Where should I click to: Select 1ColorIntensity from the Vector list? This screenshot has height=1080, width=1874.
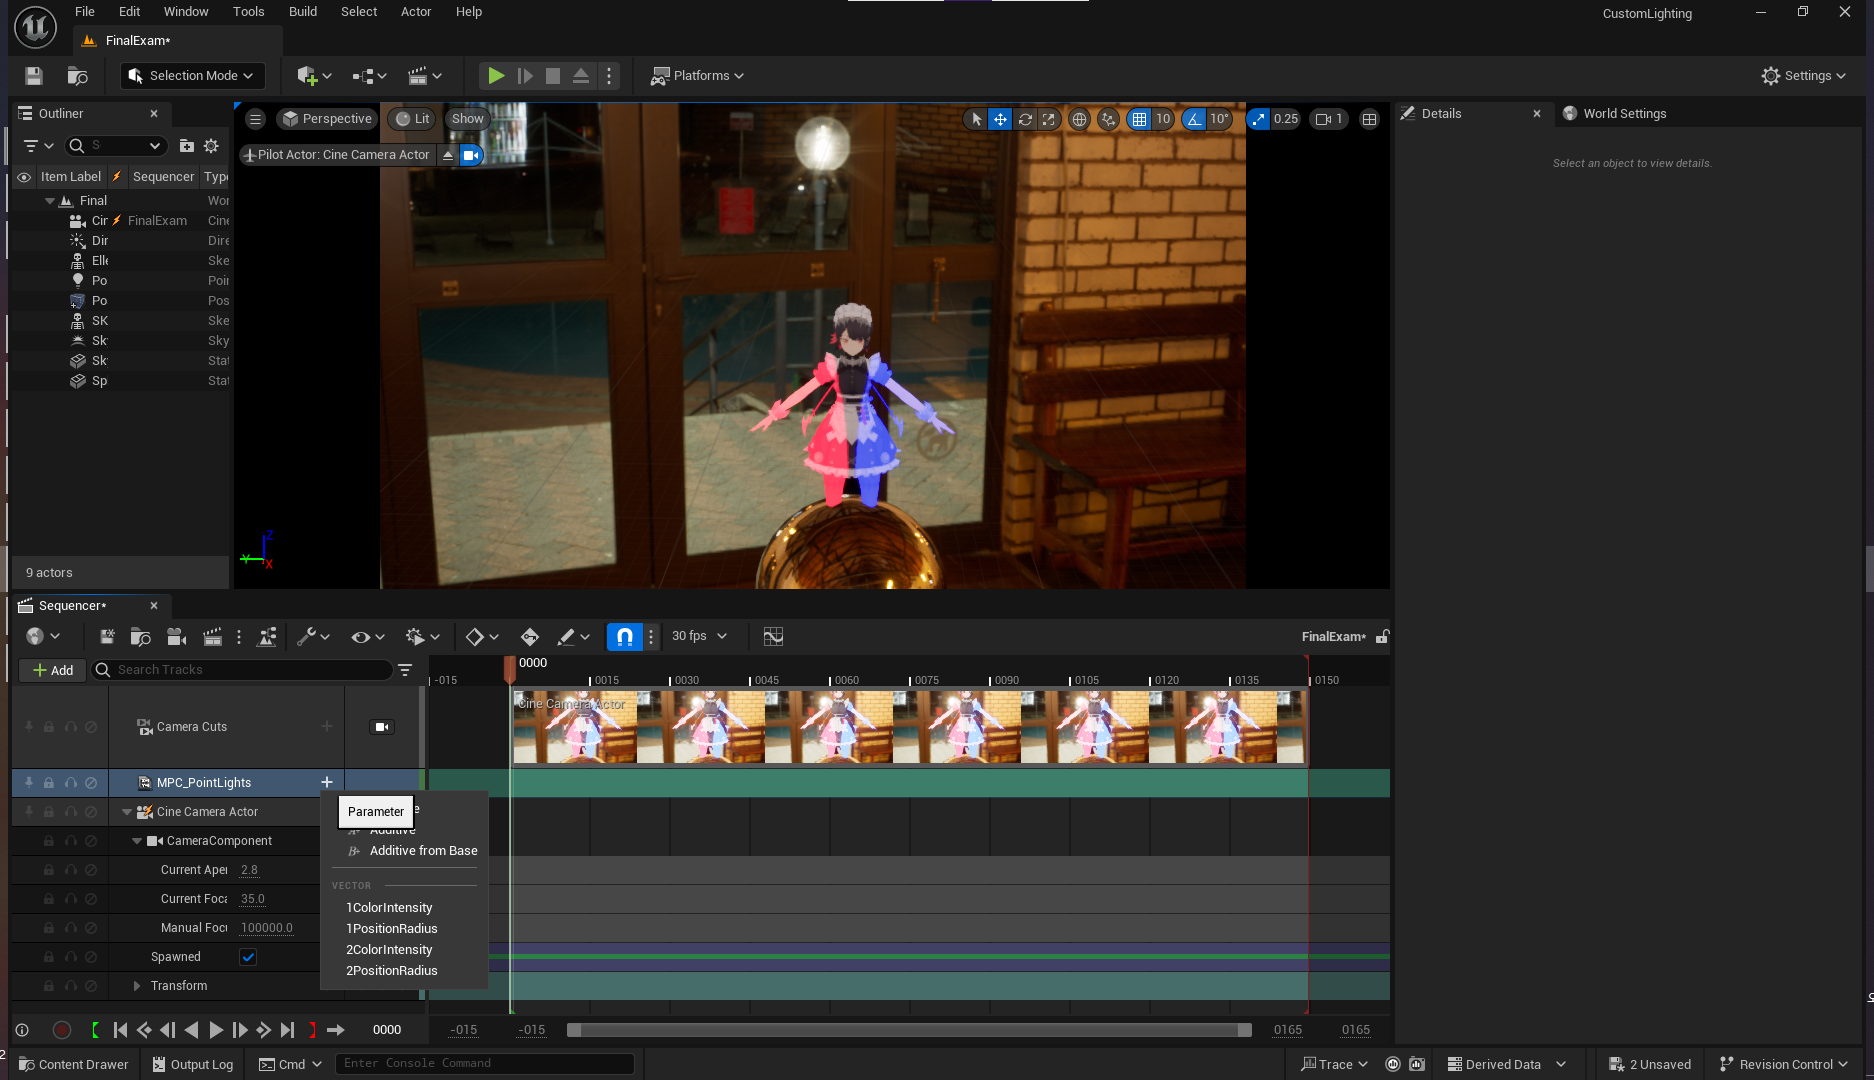click(389, 908)
